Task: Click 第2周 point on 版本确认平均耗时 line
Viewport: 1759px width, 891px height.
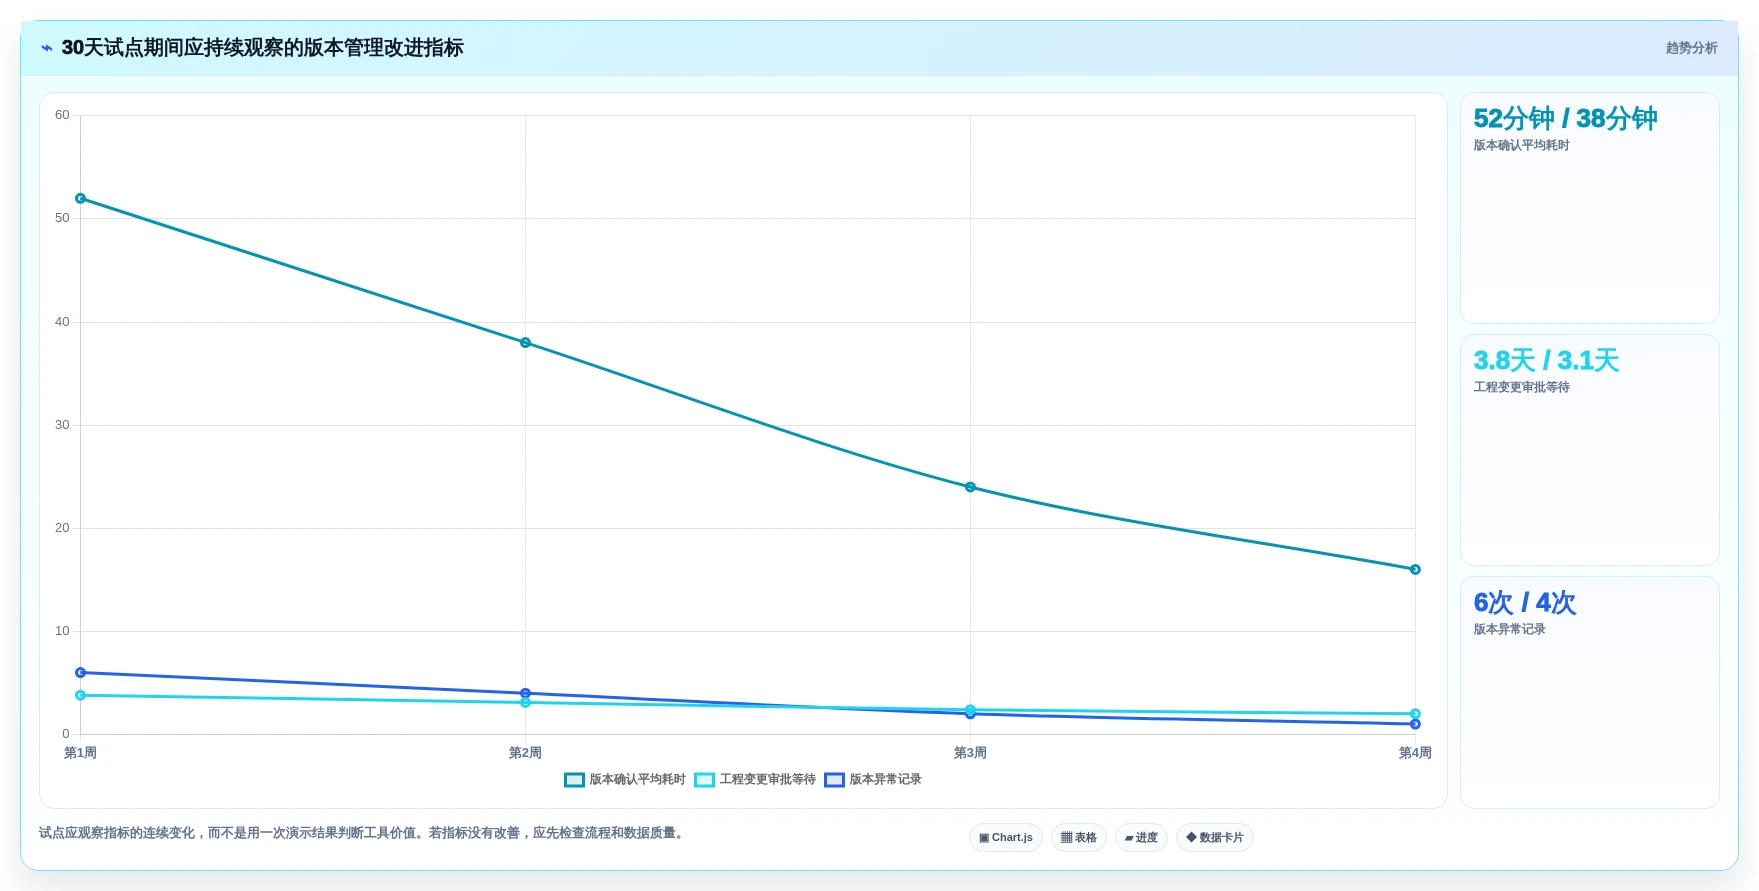Action: pos(525,343)
